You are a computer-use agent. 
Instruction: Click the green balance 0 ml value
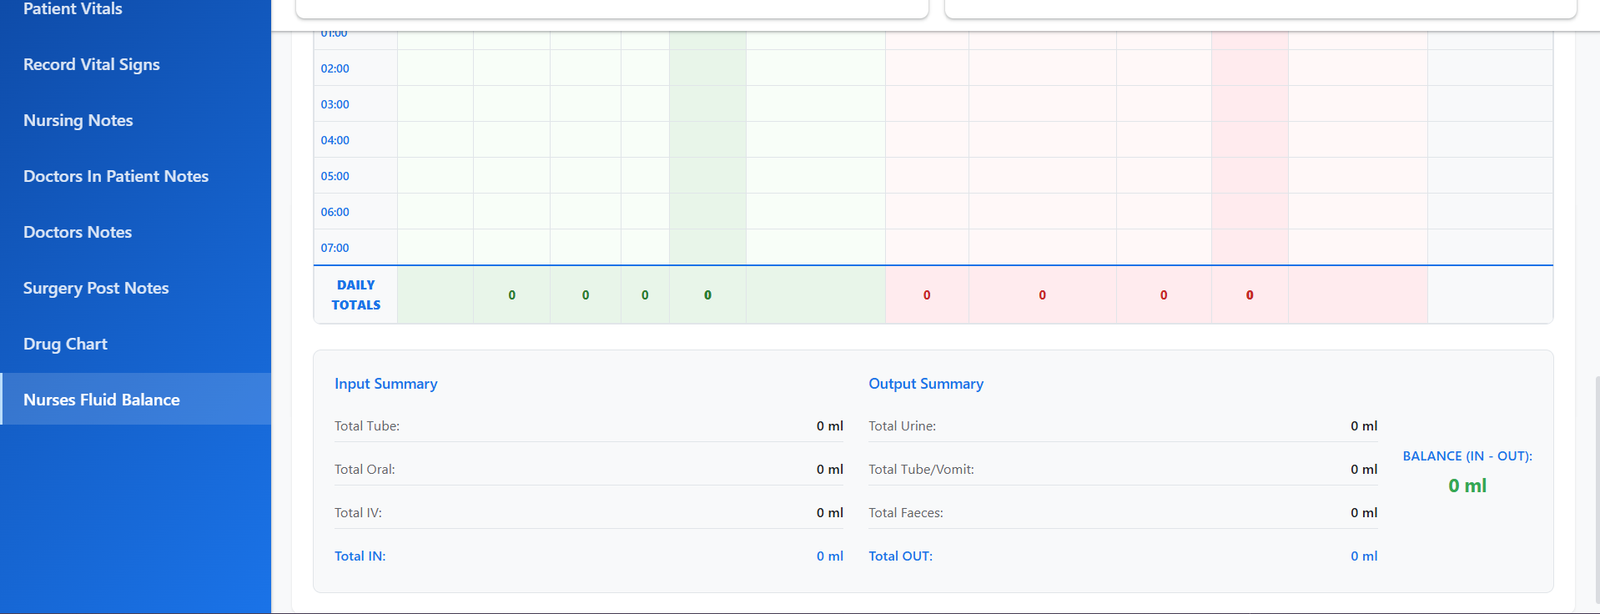point(1467,486)
